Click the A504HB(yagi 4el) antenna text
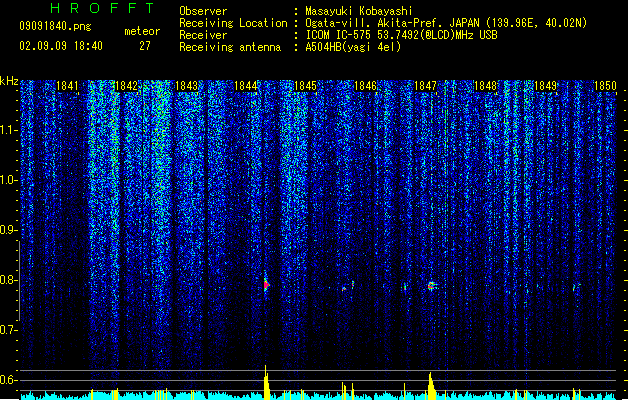Viewport: 629px width, 400px height. 353,47
